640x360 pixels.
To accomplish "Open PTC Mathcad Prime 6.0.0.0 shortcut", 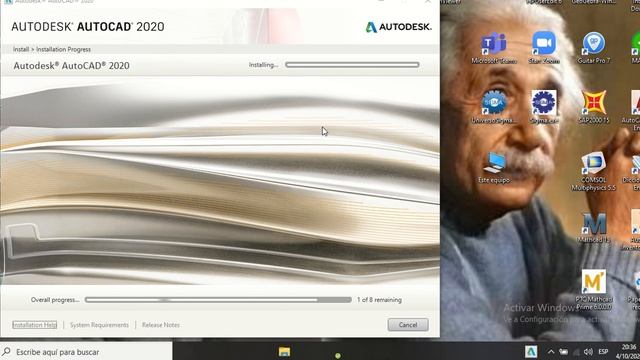I will click(x=594, y=290).
